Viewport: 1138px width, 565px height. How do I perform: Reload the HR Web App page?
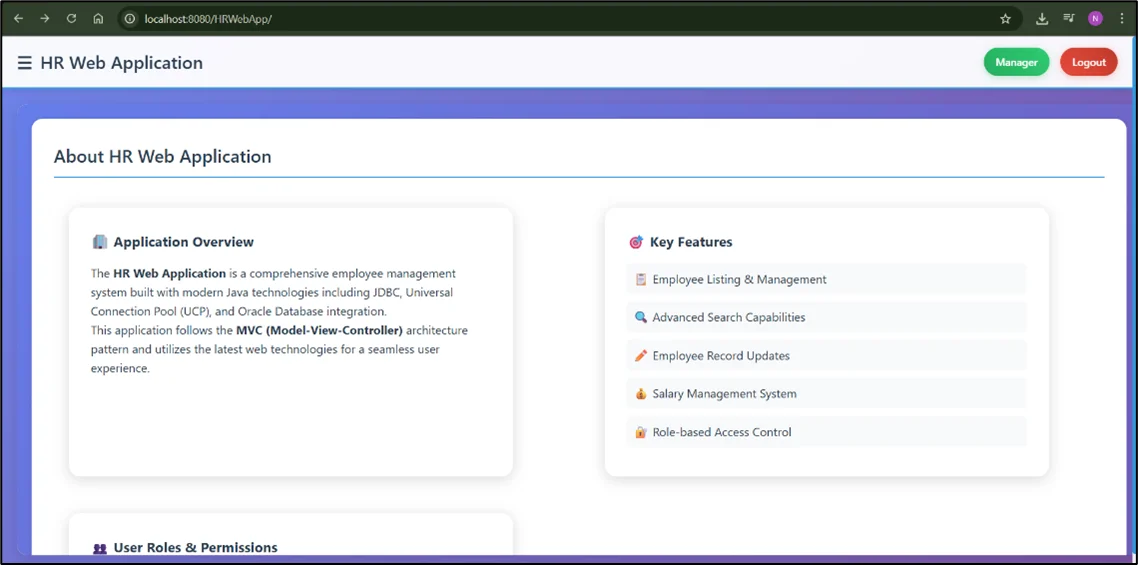pyautogui.click(x=71, y=19)
